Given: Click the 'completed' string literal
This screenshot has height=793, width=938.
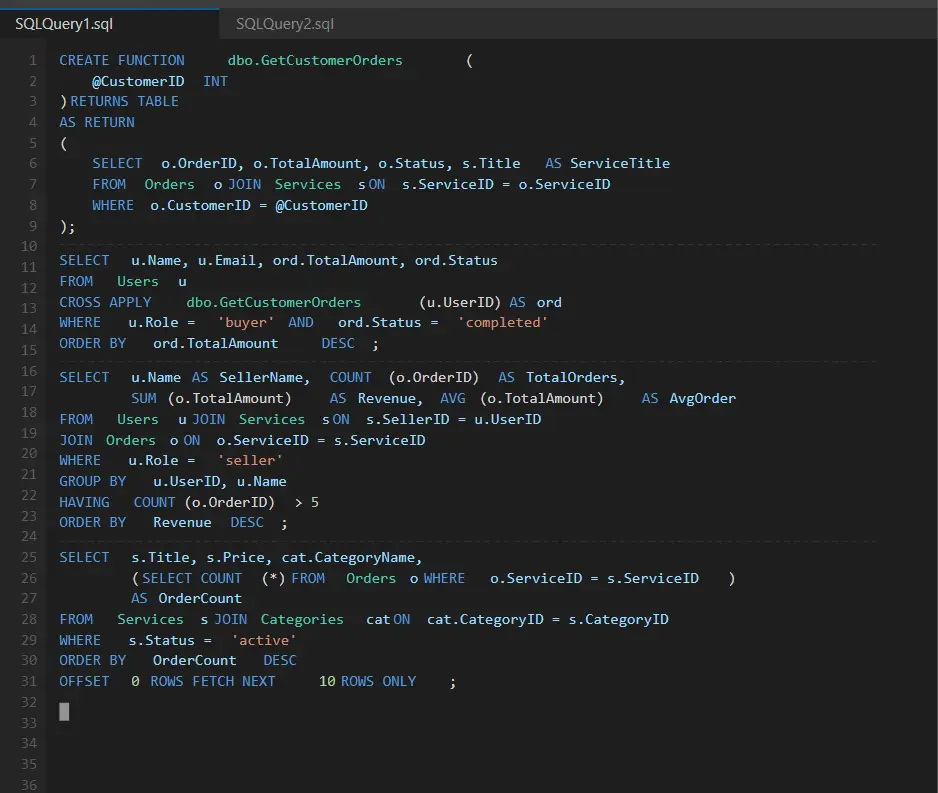Looking at the screenshot, I should coord(502,323).
